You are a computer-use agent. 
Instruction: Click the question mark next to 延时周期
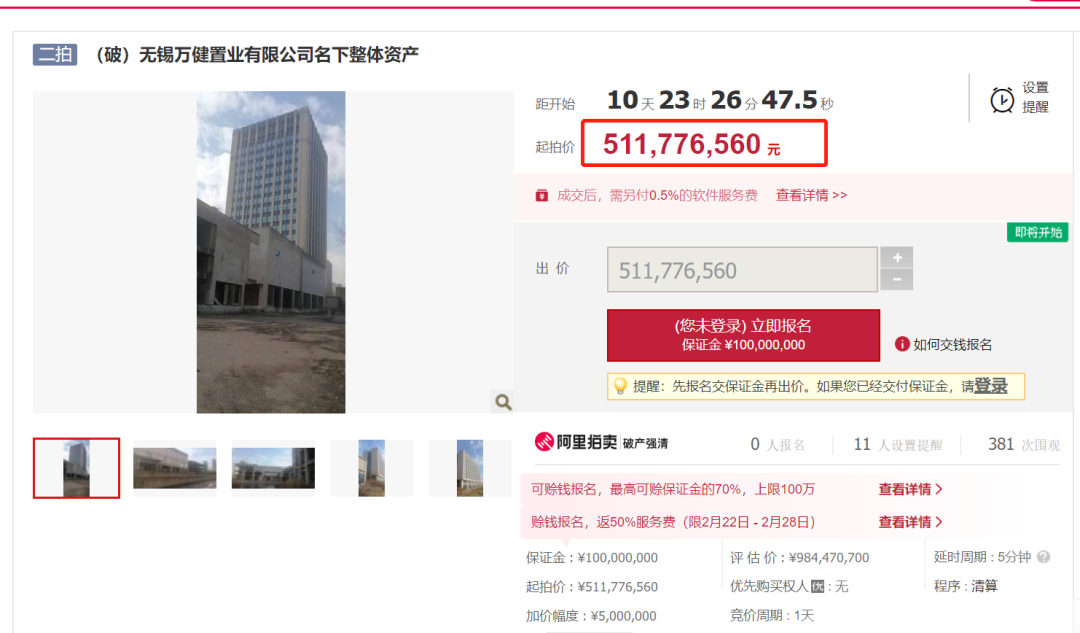1044,557
